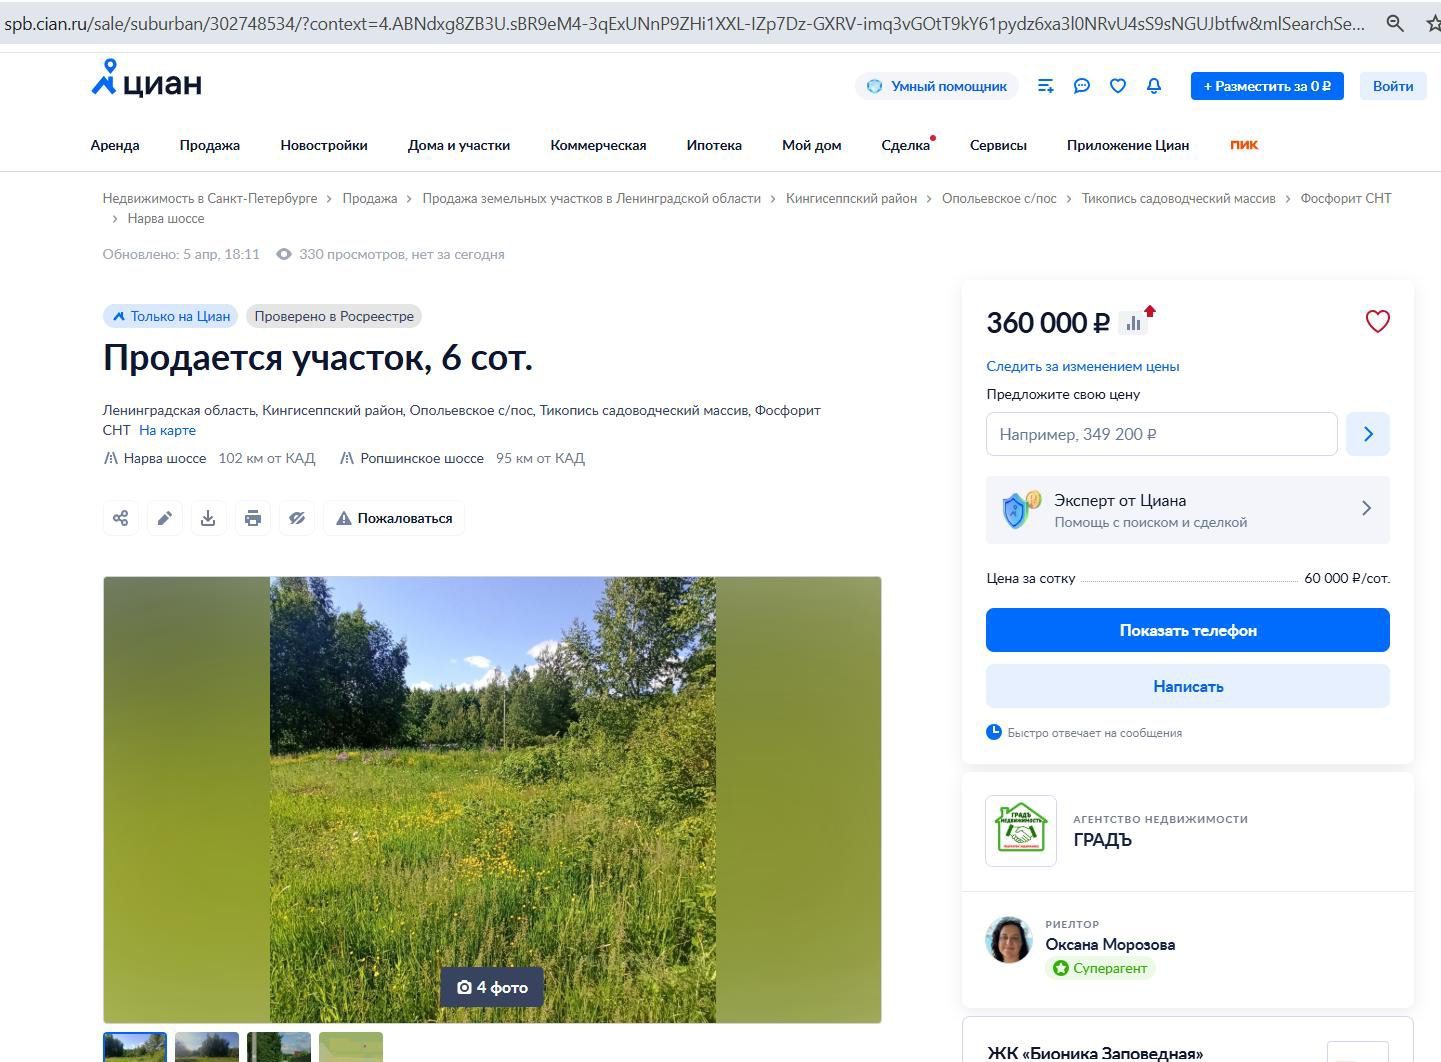Open the Дома и участки menu
The image size is (1441, 1062).
tap(459, 145)
